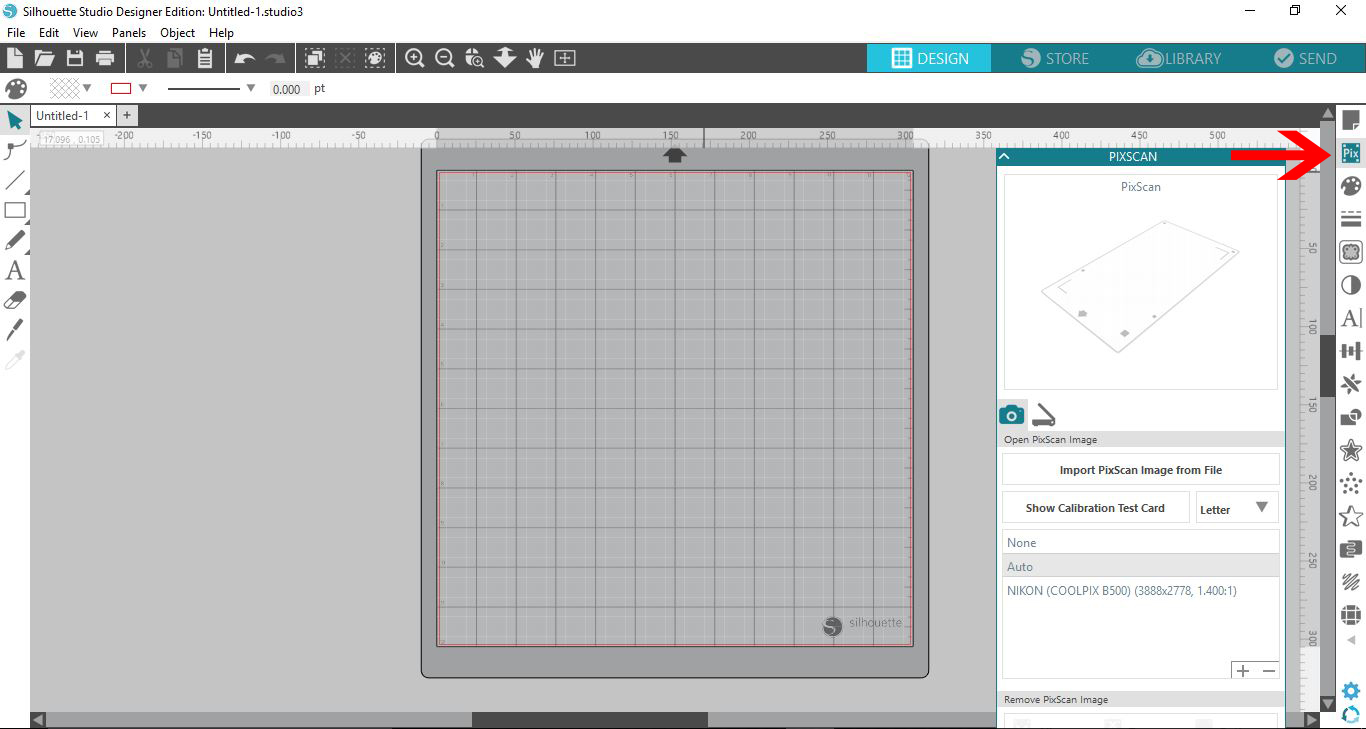Select the Knife tool

click(15, 330)
